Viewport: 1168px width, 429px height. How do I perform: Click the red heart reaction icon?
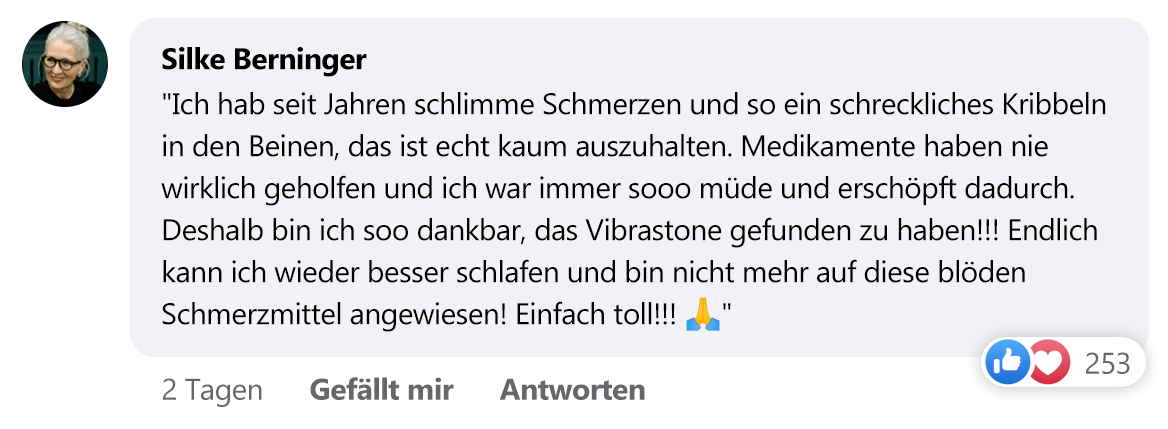[x=1046, y=361]
